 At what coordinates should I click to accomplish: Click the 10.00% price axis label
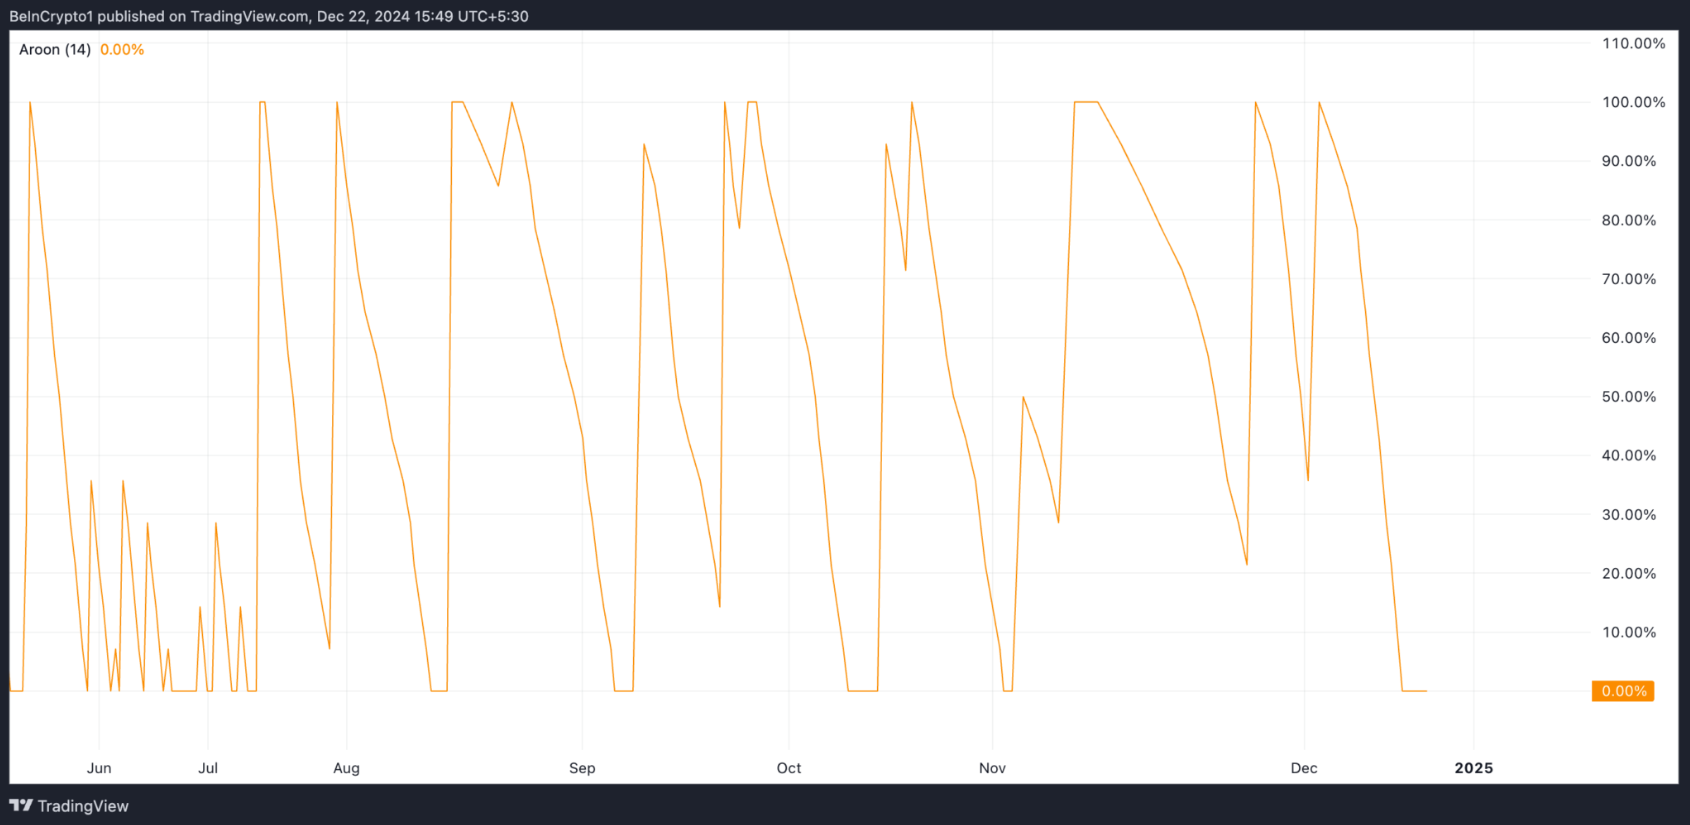1629,632
